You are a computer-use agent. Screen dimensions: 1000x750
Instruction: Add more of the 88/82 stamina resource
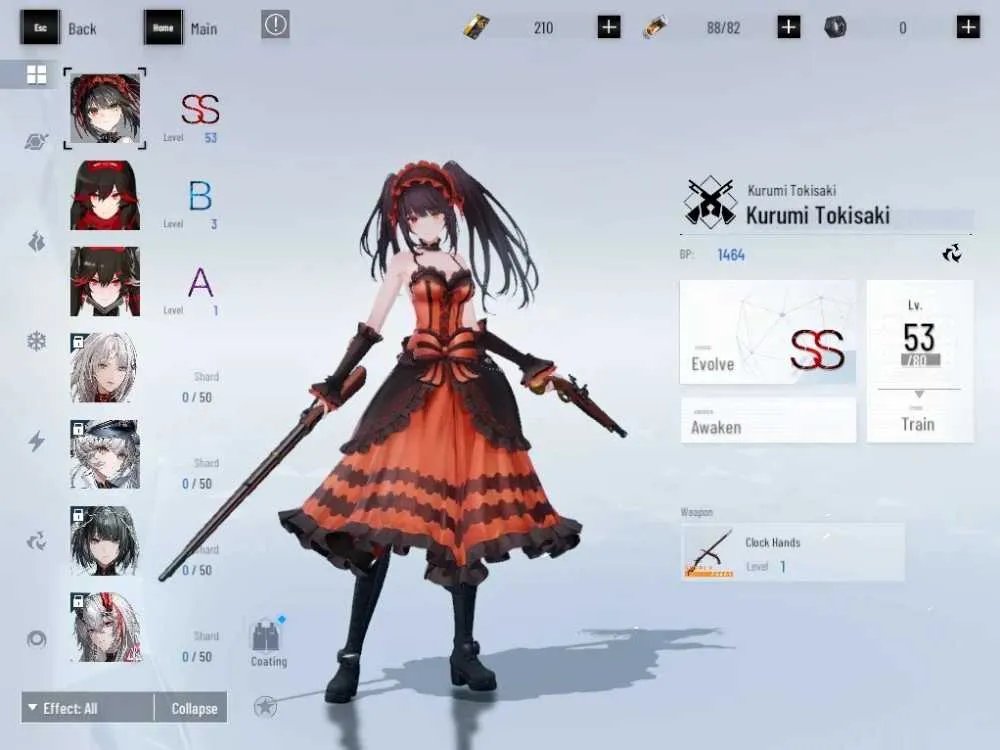click(x=789, y=27)
